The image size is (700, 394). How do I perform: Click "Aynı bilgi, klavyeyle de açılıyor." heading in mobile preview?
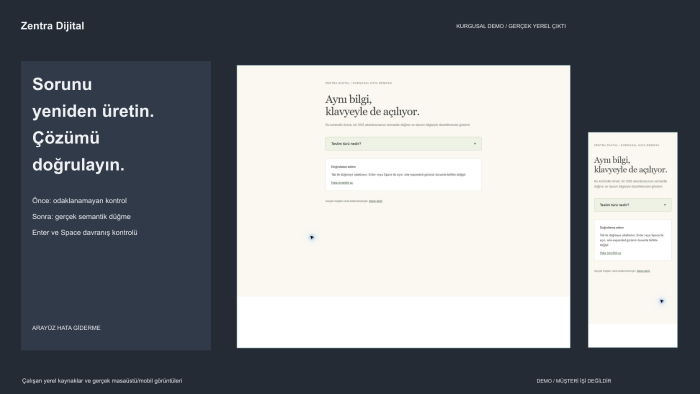(x=630, y=165)
